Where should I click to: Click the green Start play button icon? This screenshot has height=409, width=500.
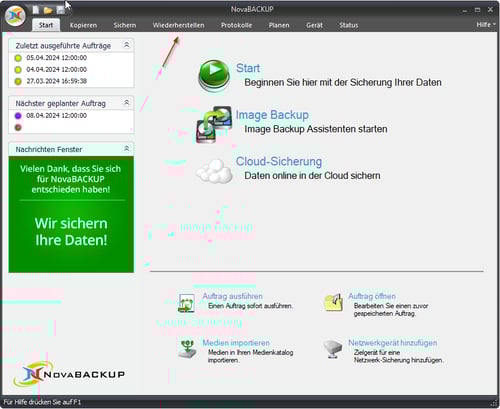[x=214, y=75]
